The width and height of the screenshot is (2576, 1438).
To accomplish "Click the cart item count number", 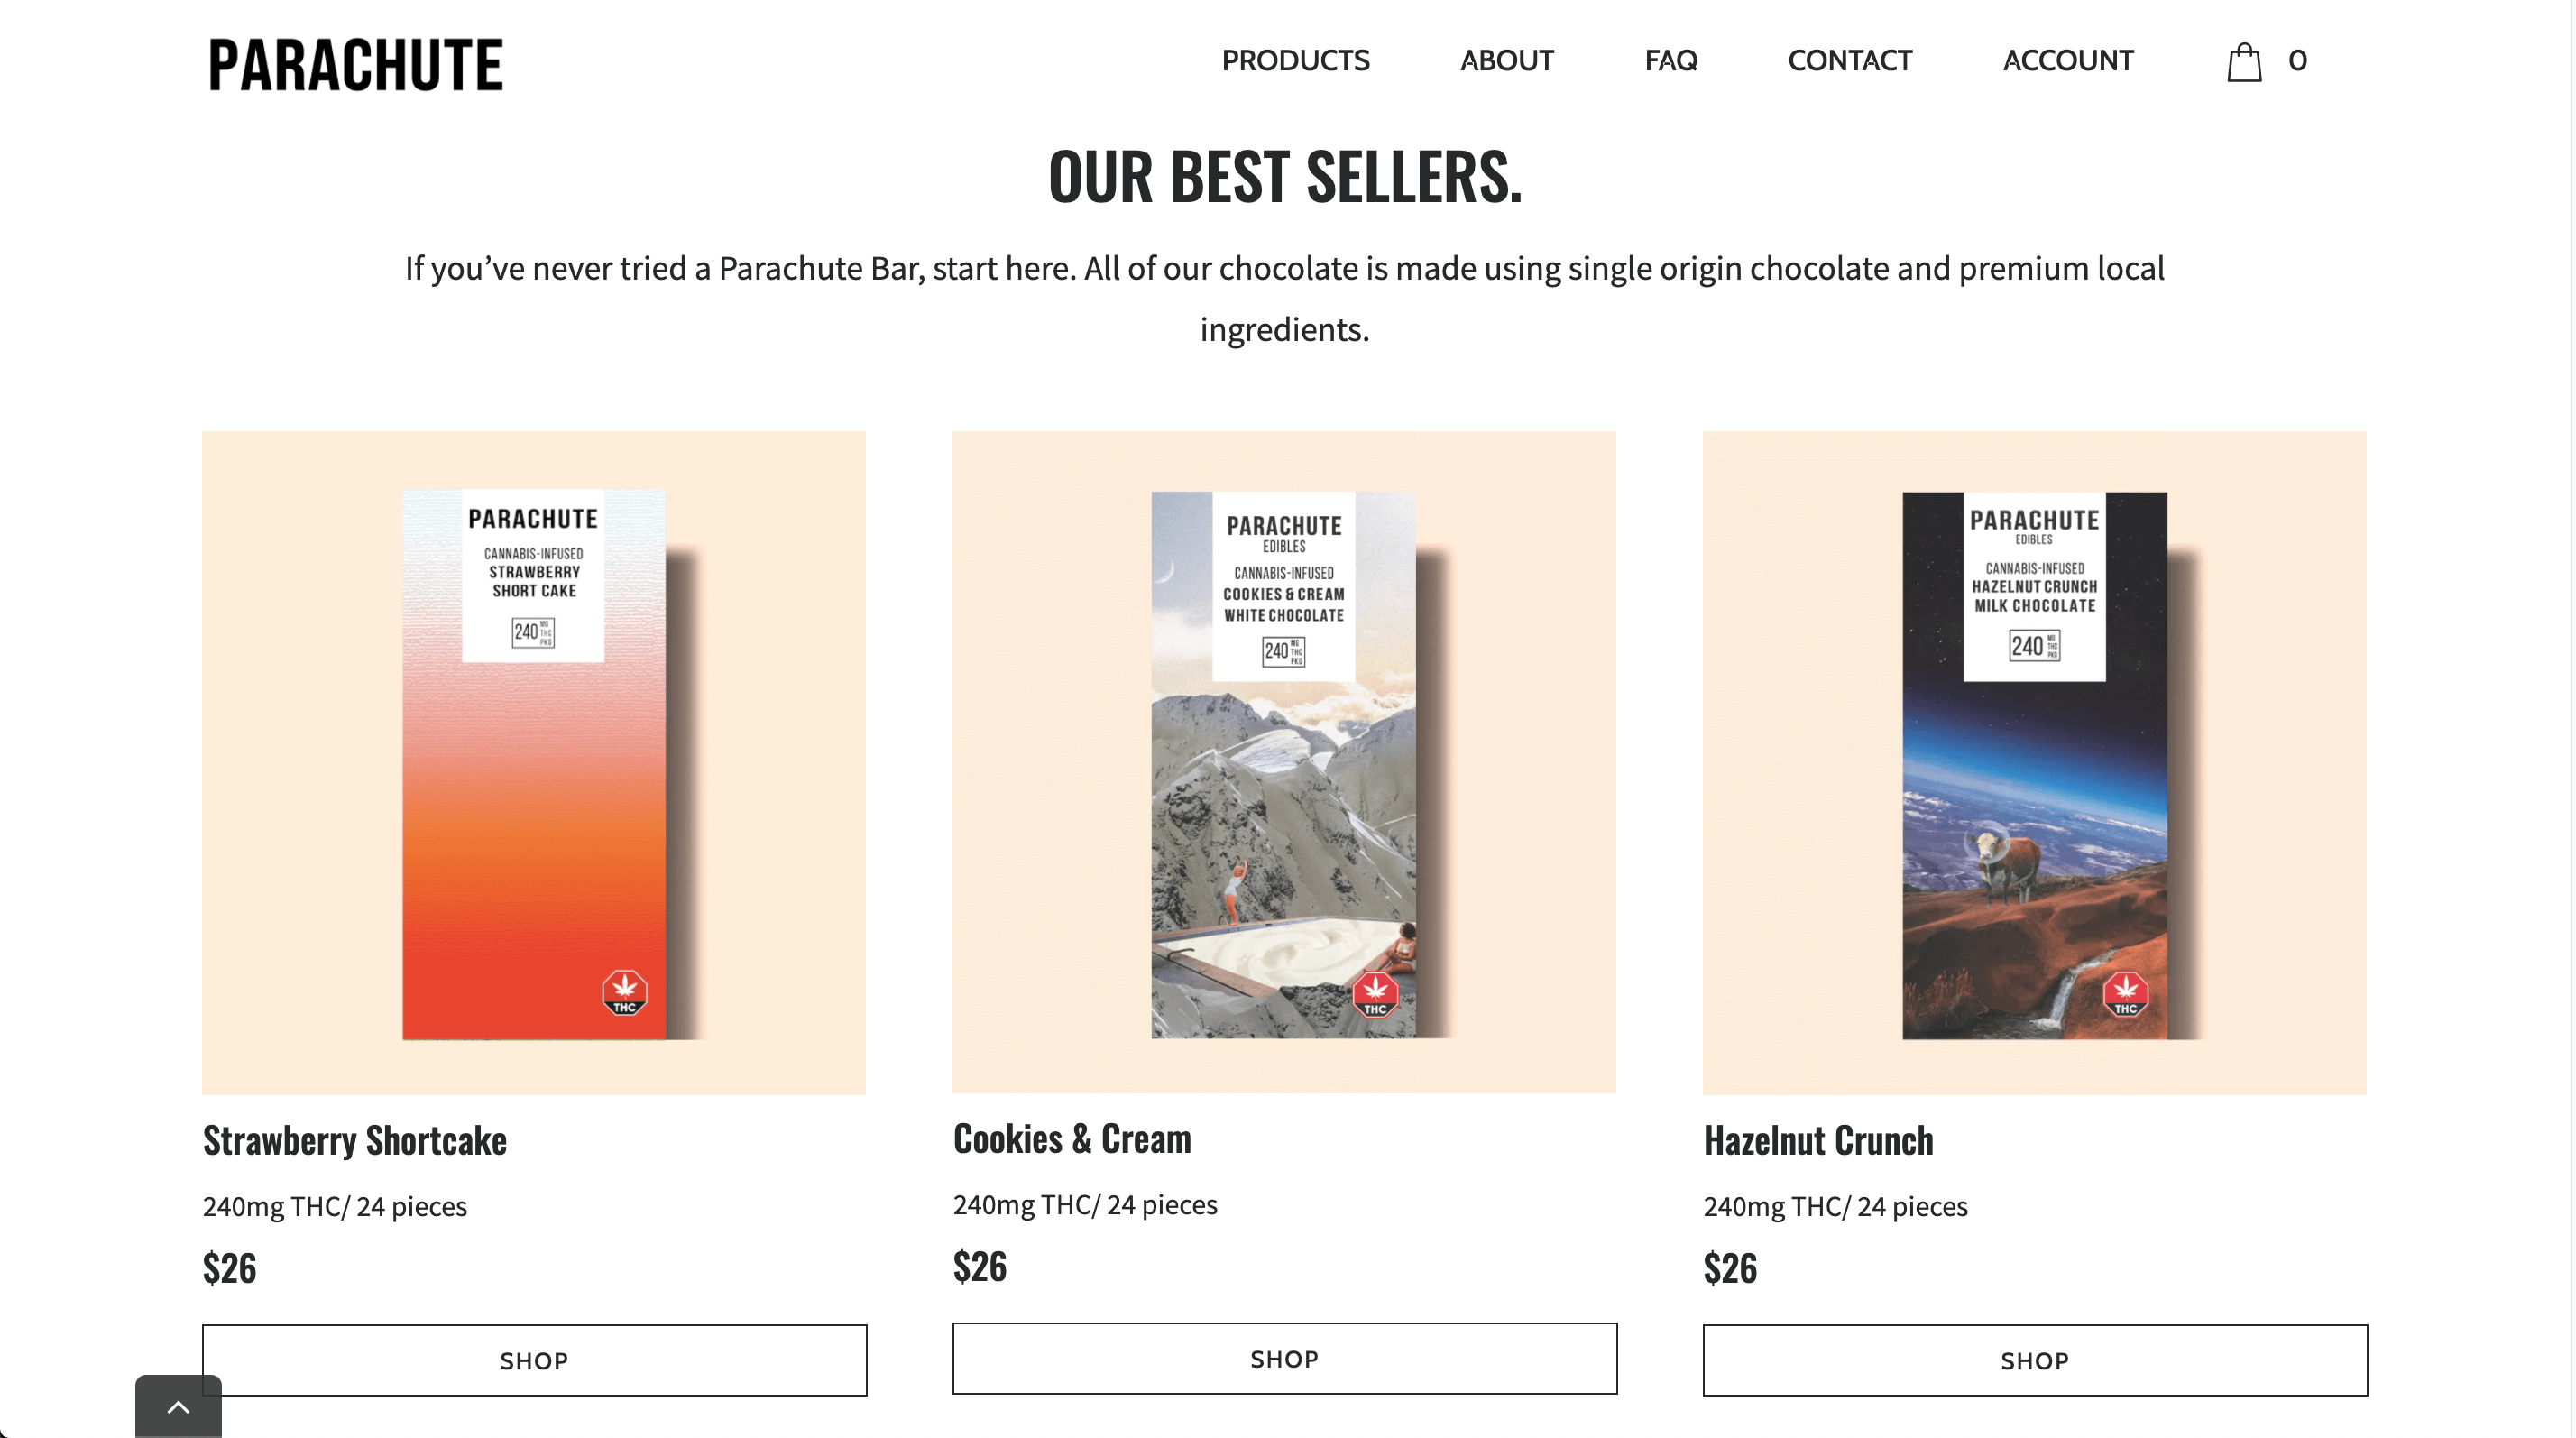I will pos(2297,61).
